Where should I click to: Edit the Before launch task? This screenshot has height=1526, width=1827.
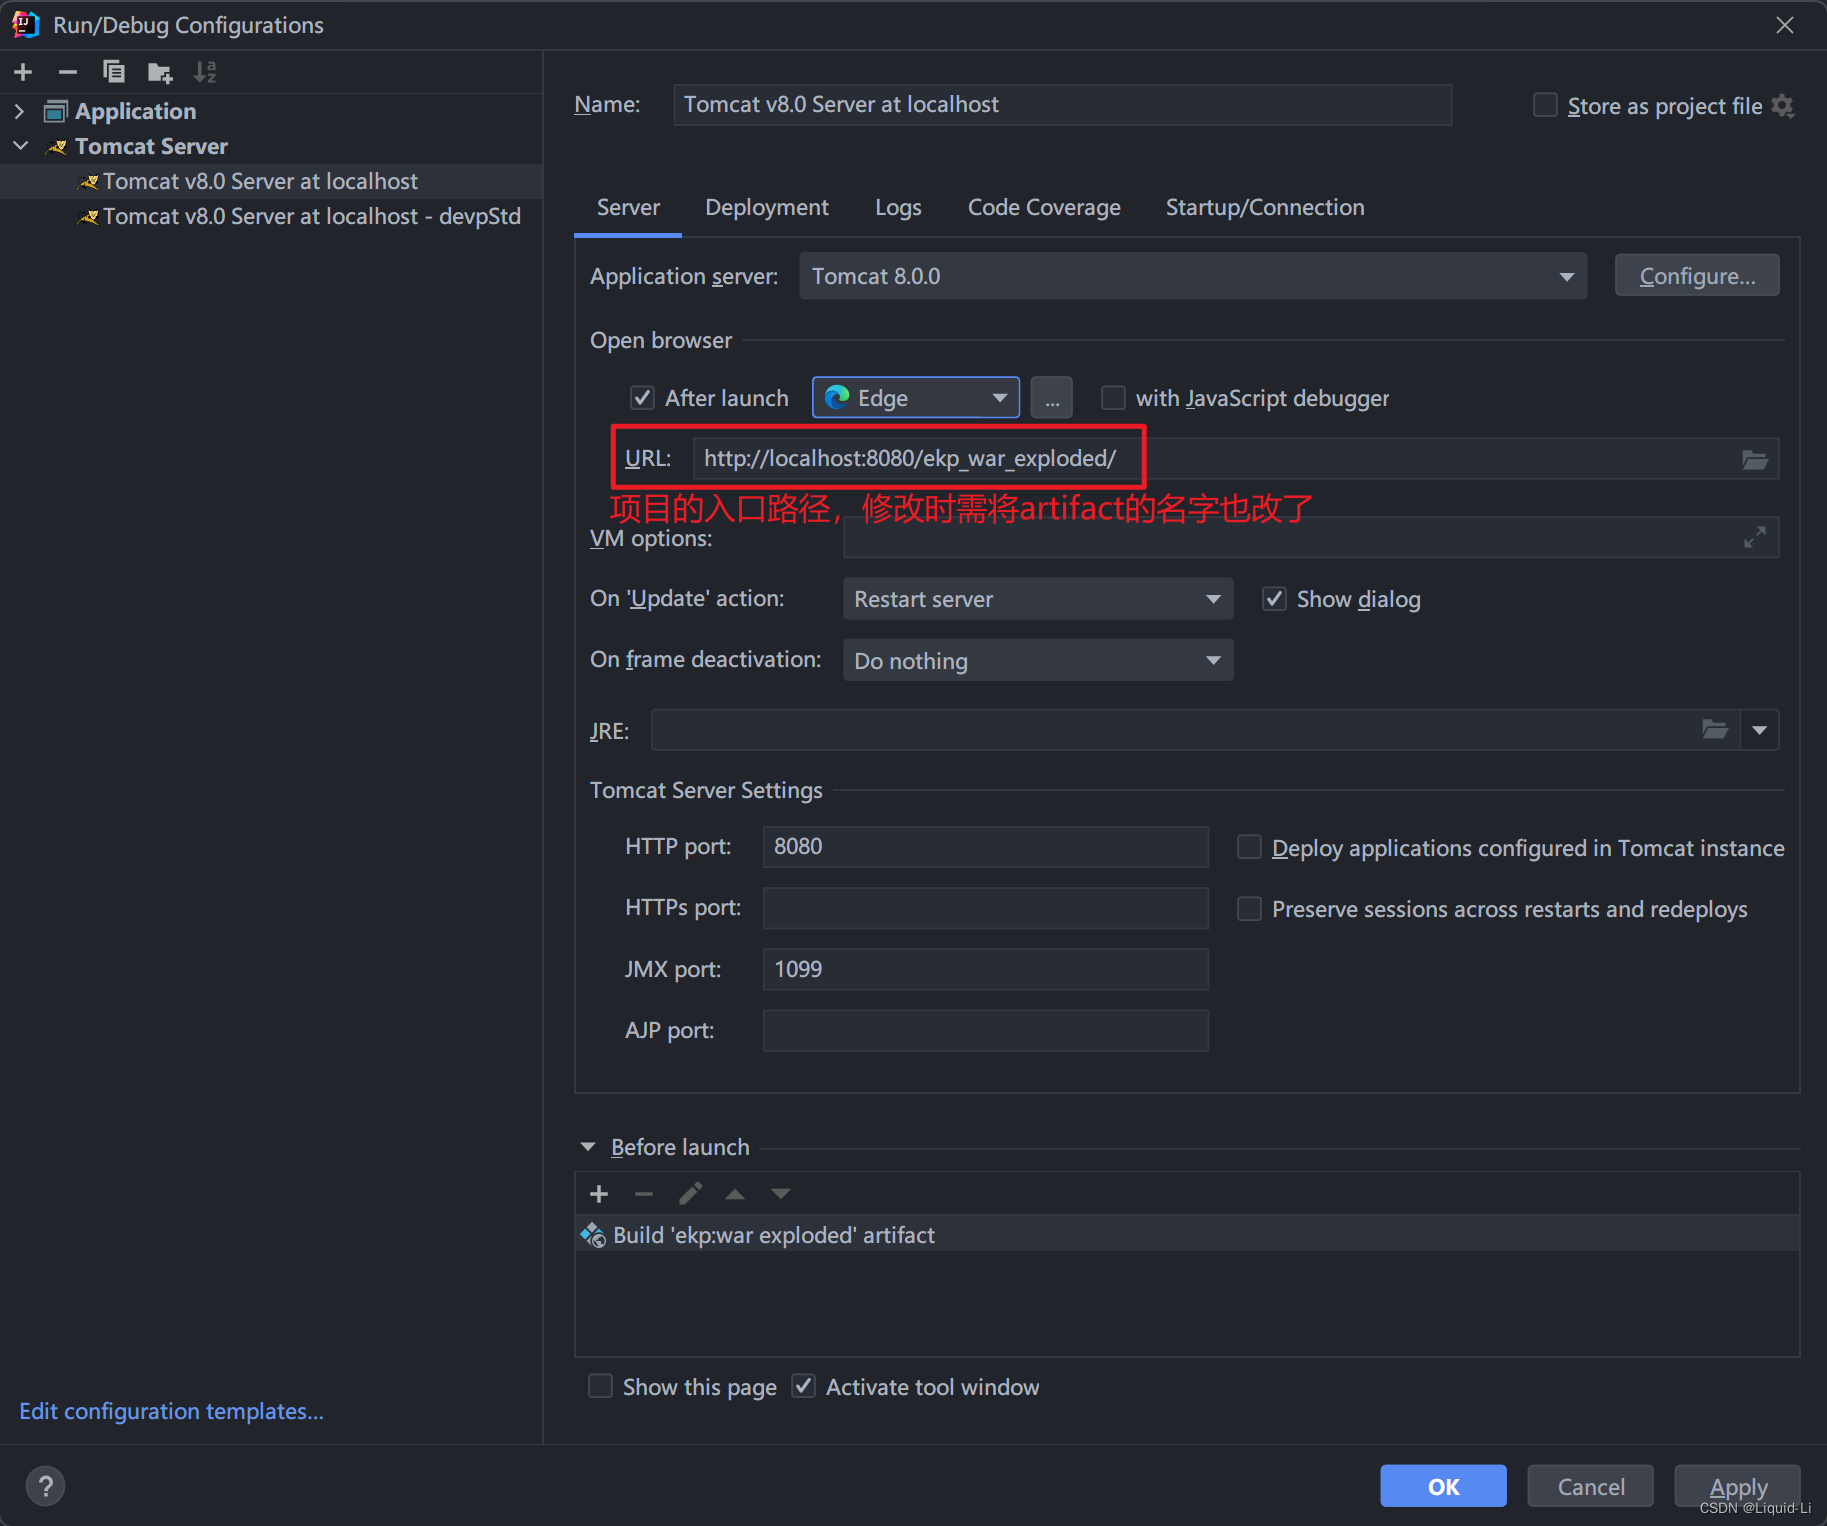[x=690, y=1194]
